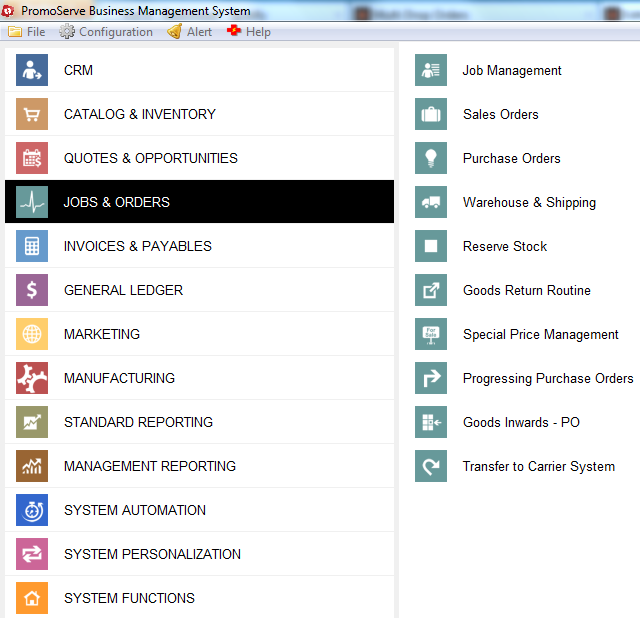This screenshot has height=618, width=640.
Task: Launch Sales Orders text link
Action: pyautogui.click(x=501, y=114)
